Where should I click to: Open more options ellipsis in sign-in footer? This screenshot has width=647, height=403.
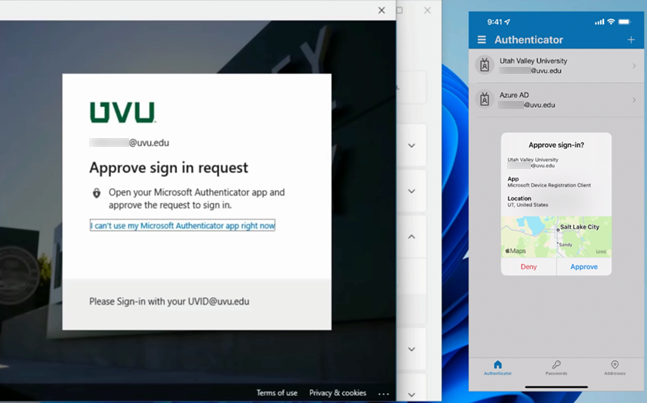coord(383,393)
